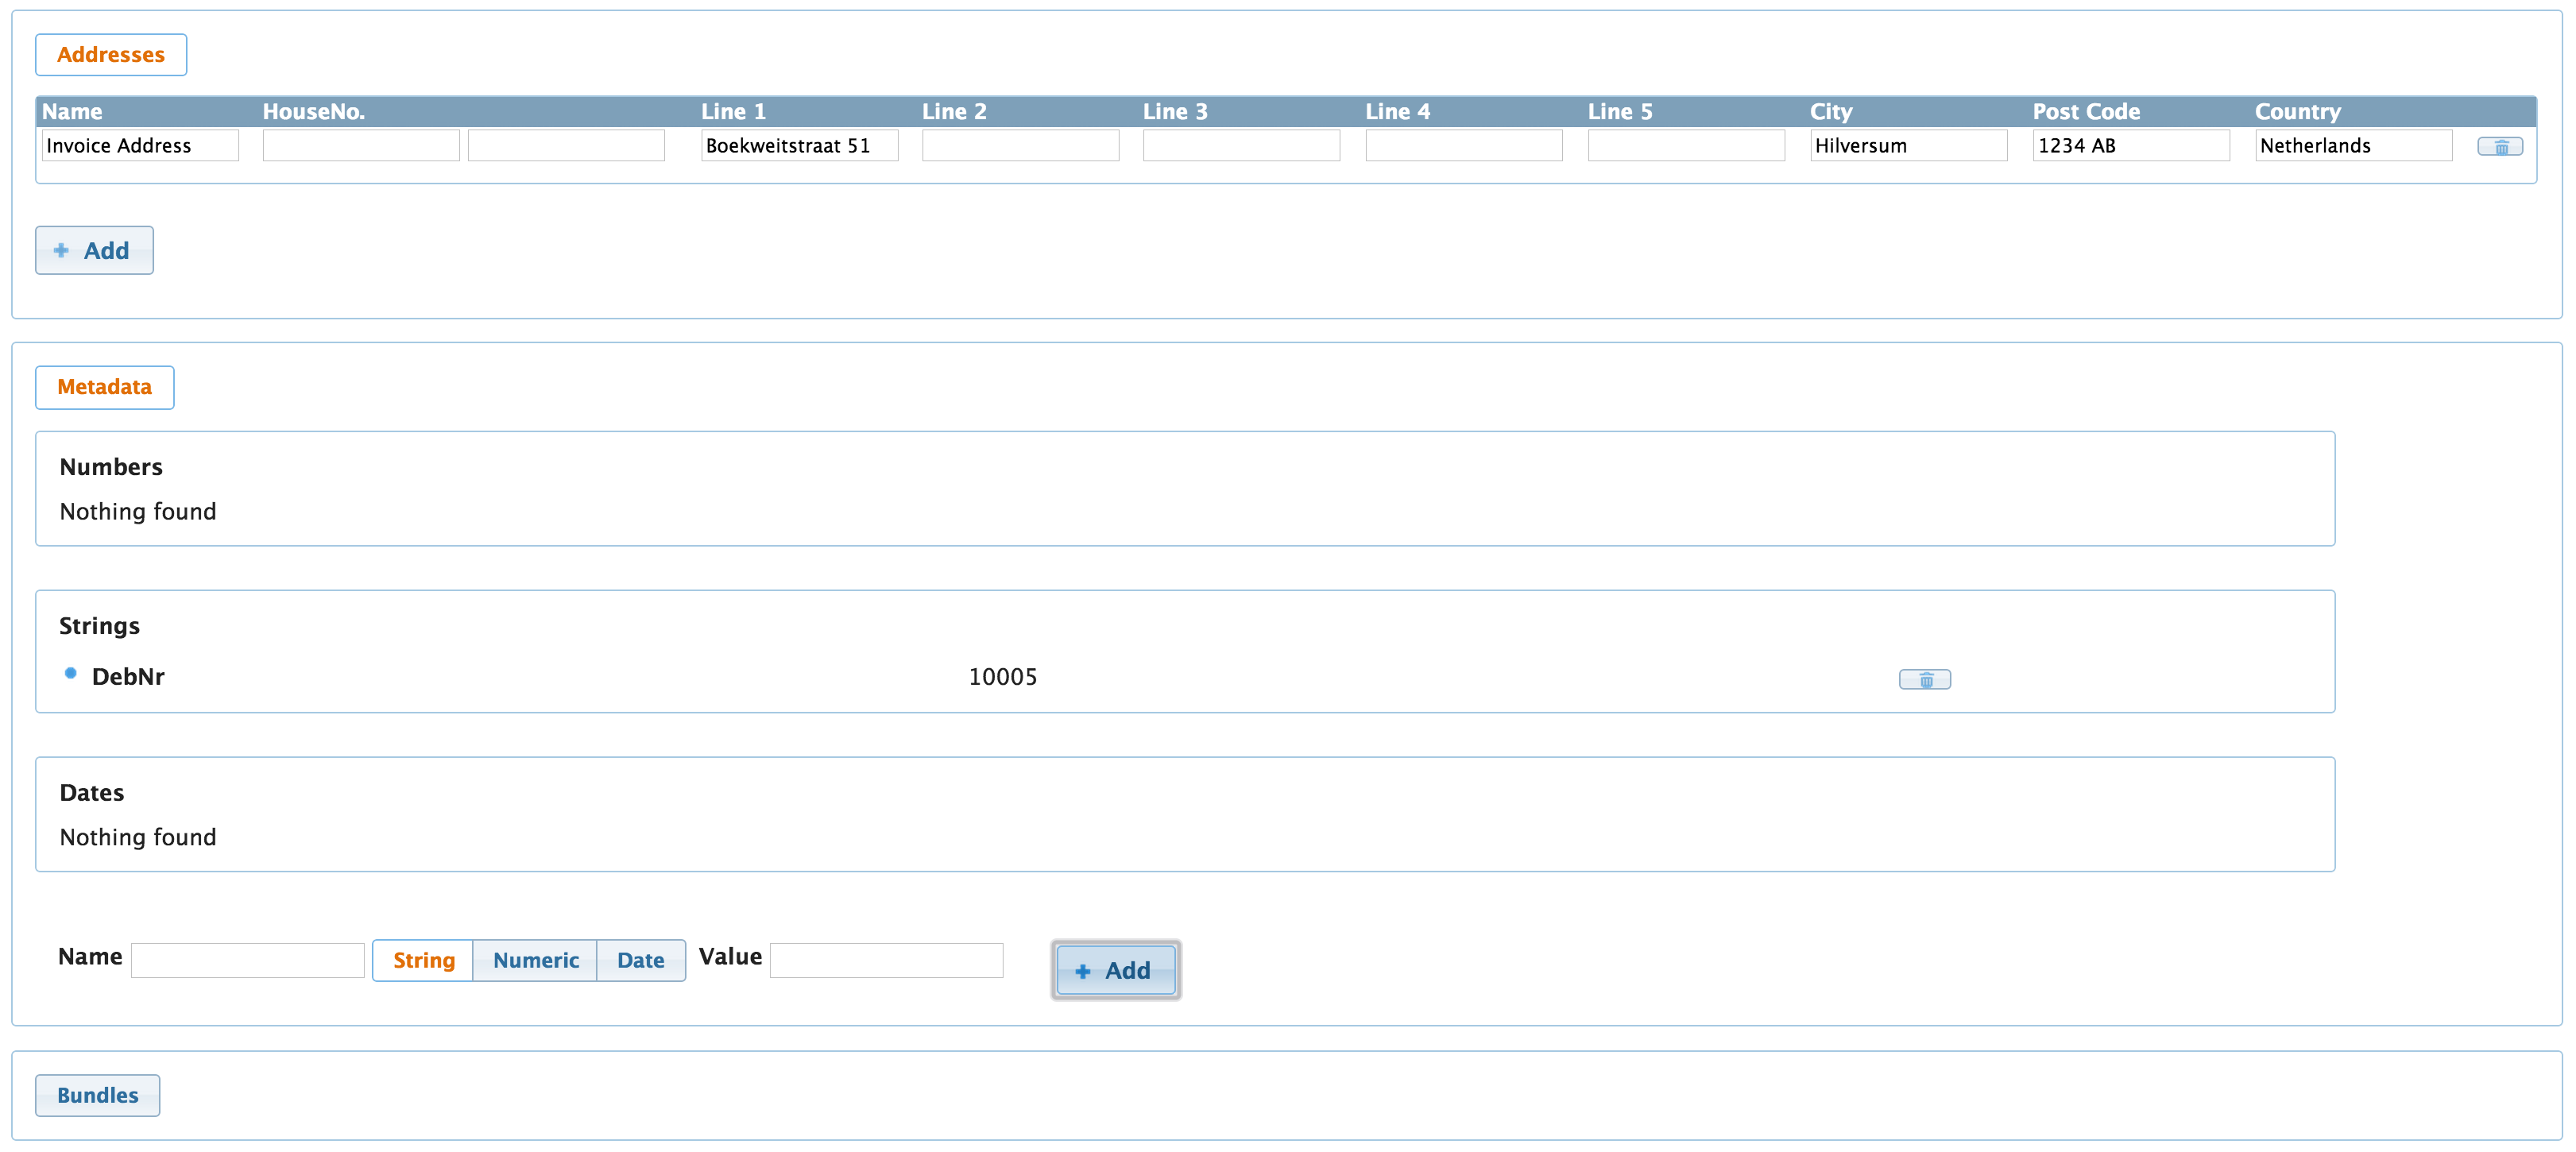Expand the Bundles section
The image size is (2576, 1152).
(x=97, y=1095)
